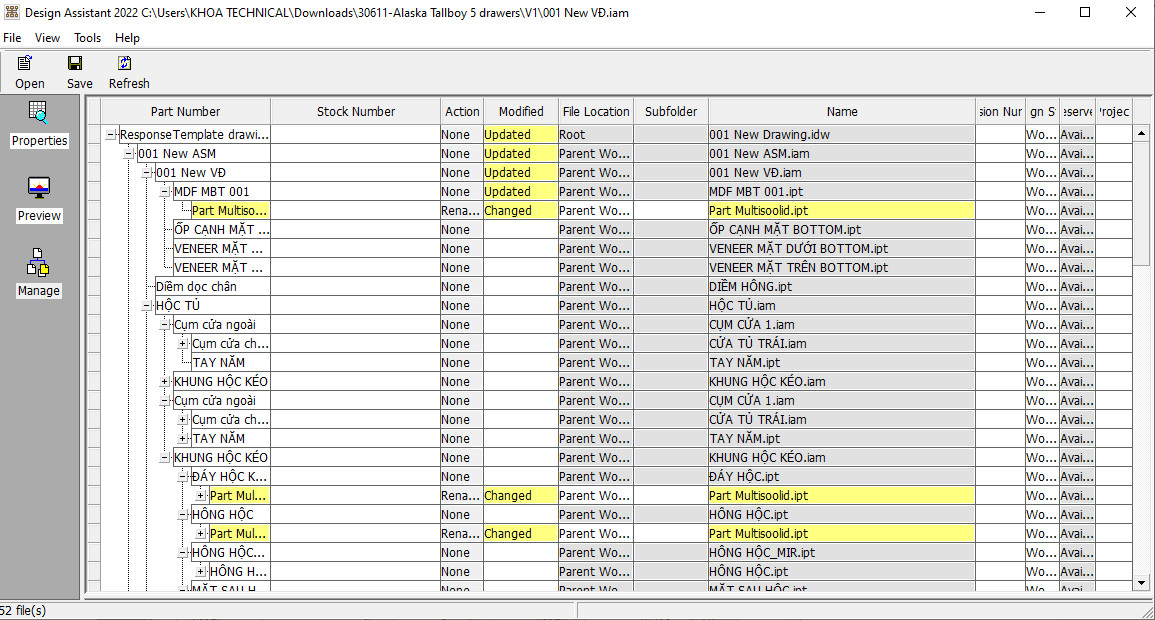This screenshot has height=620, width=1155.
Task: Click the vertical scrollbar thumb
Action: pos(1141,204)
